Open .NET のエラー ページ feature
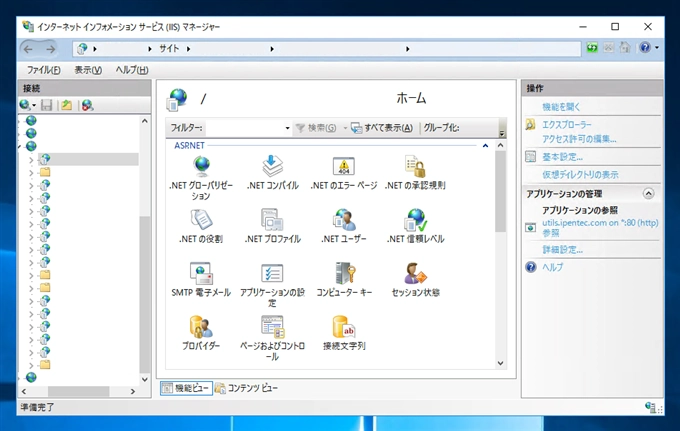This screenshot has height=431, width=680. point(344,173)
